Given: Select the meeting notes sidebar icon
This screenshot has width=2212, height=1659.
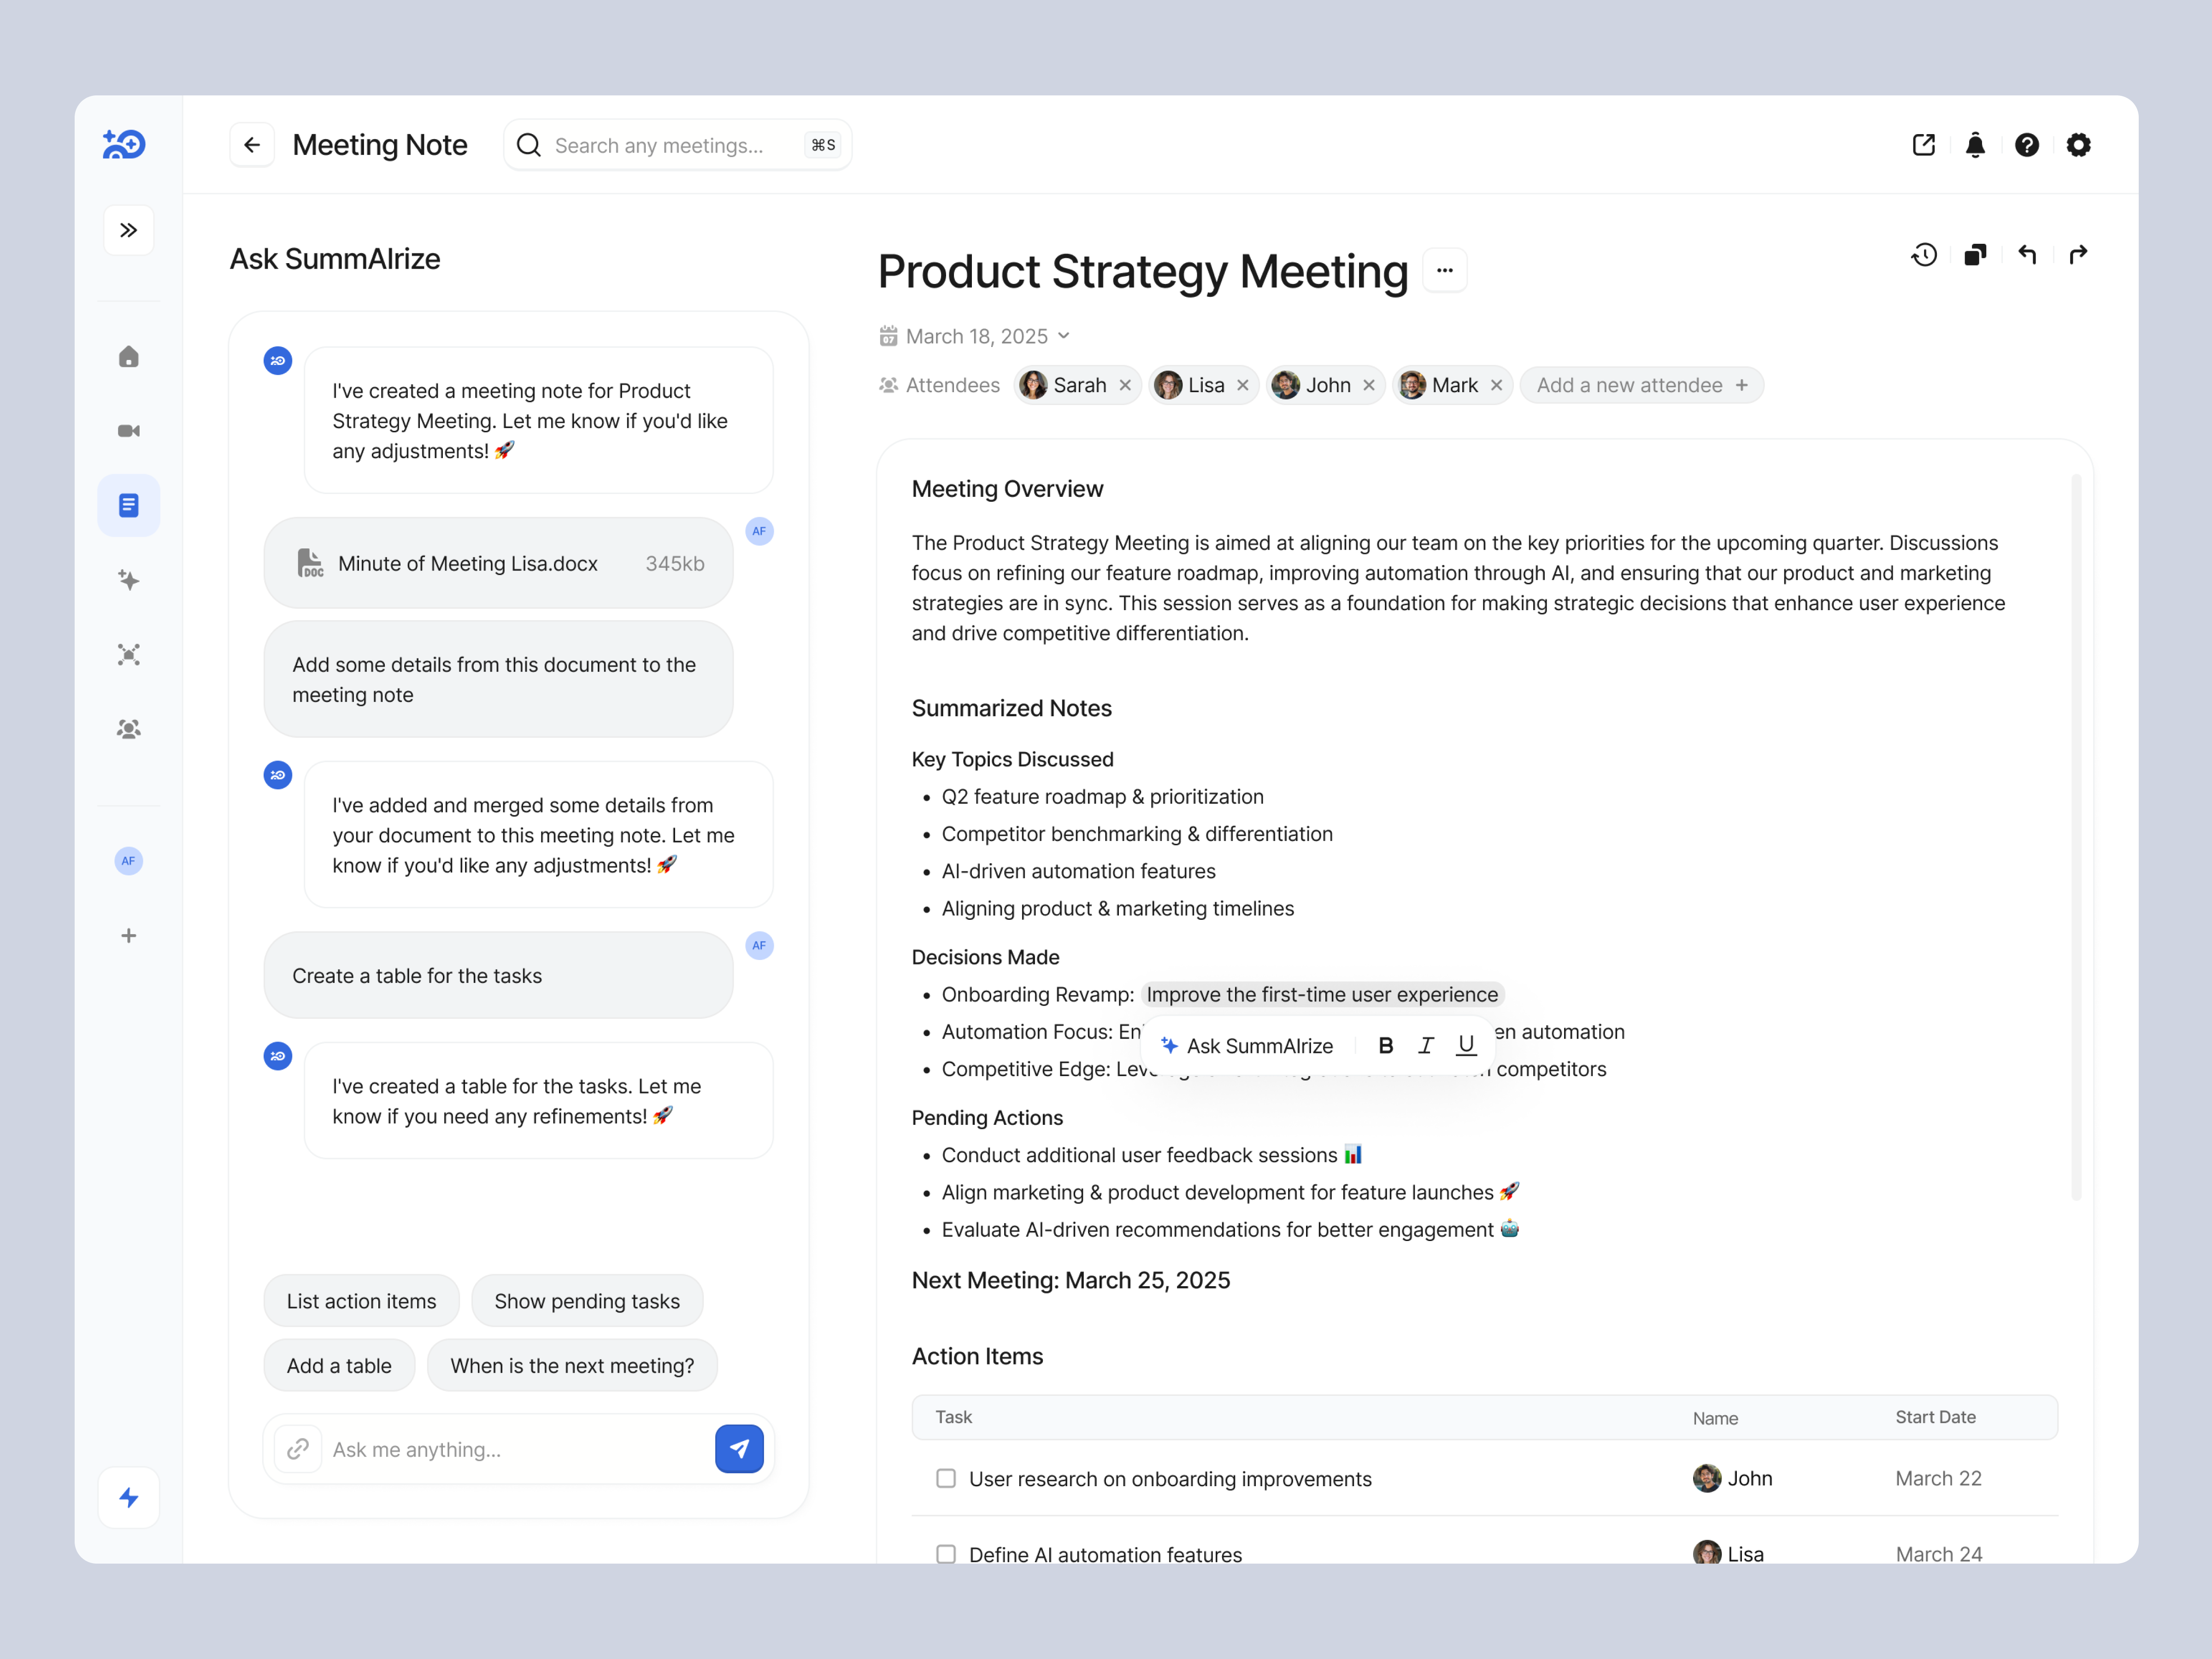Looking at the screenshot, I should point(128,505).
